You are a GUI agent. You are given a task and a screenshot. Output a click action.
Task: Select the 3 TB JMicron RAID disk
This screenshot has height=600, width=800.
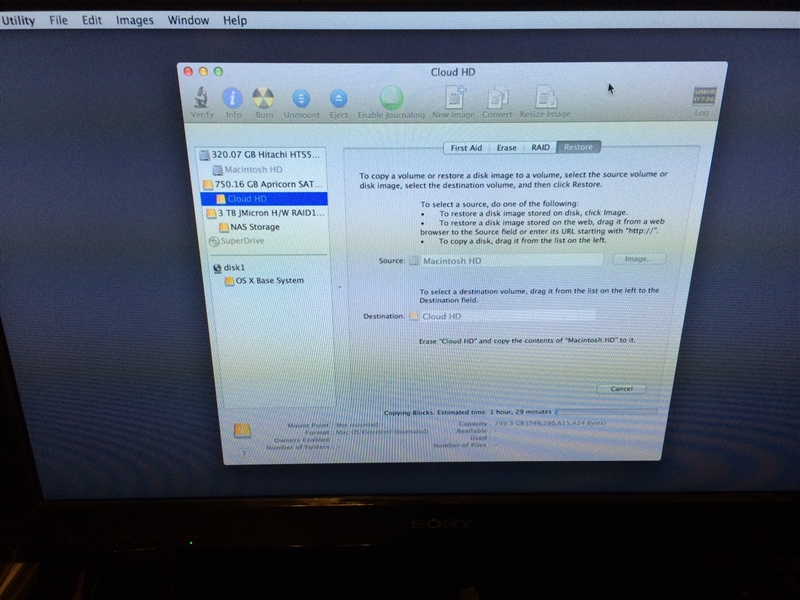(x=265, y=213)
